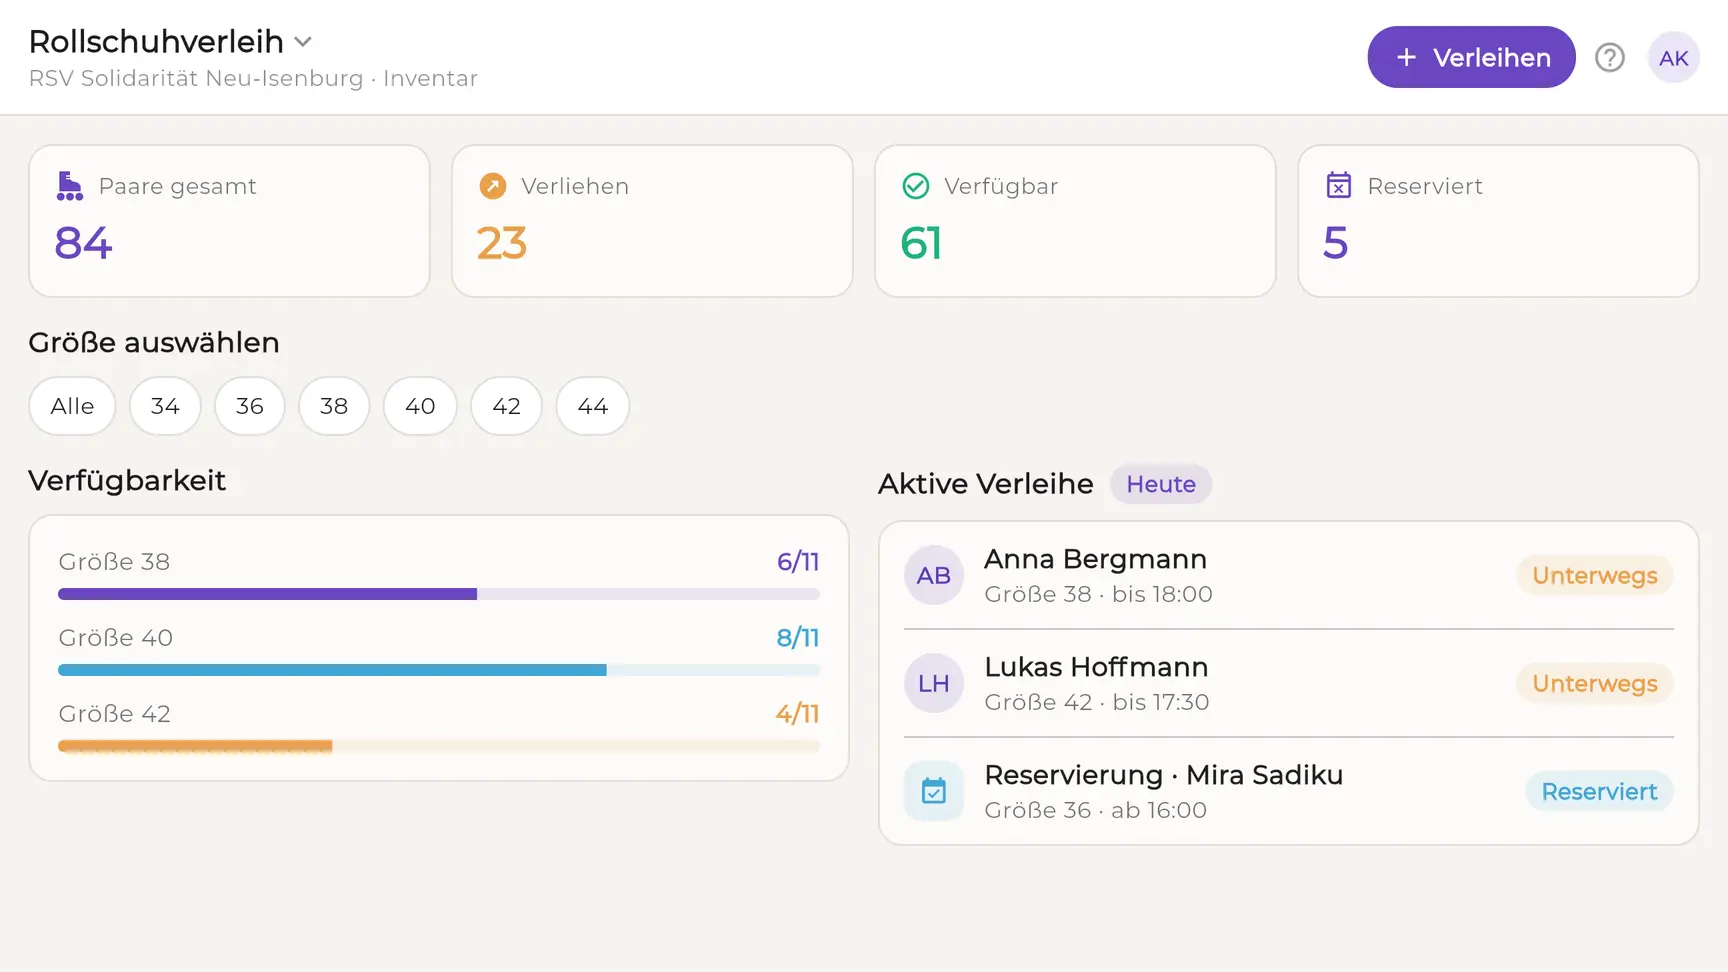The height and width of the screenshot is (972, 1728).
Task: Click the Anna Bergmann name
Action: click(1095, 559)
